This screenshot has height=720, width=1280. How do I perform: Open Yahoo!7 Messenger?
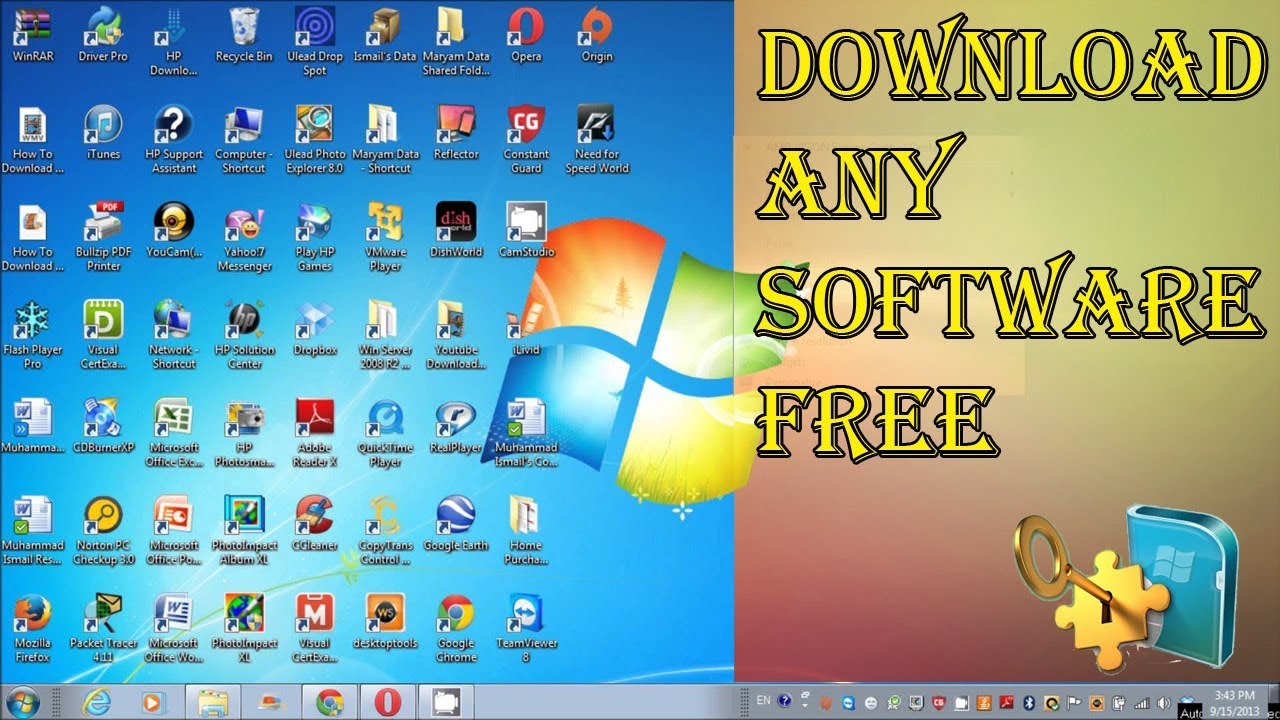pos(244,238)
